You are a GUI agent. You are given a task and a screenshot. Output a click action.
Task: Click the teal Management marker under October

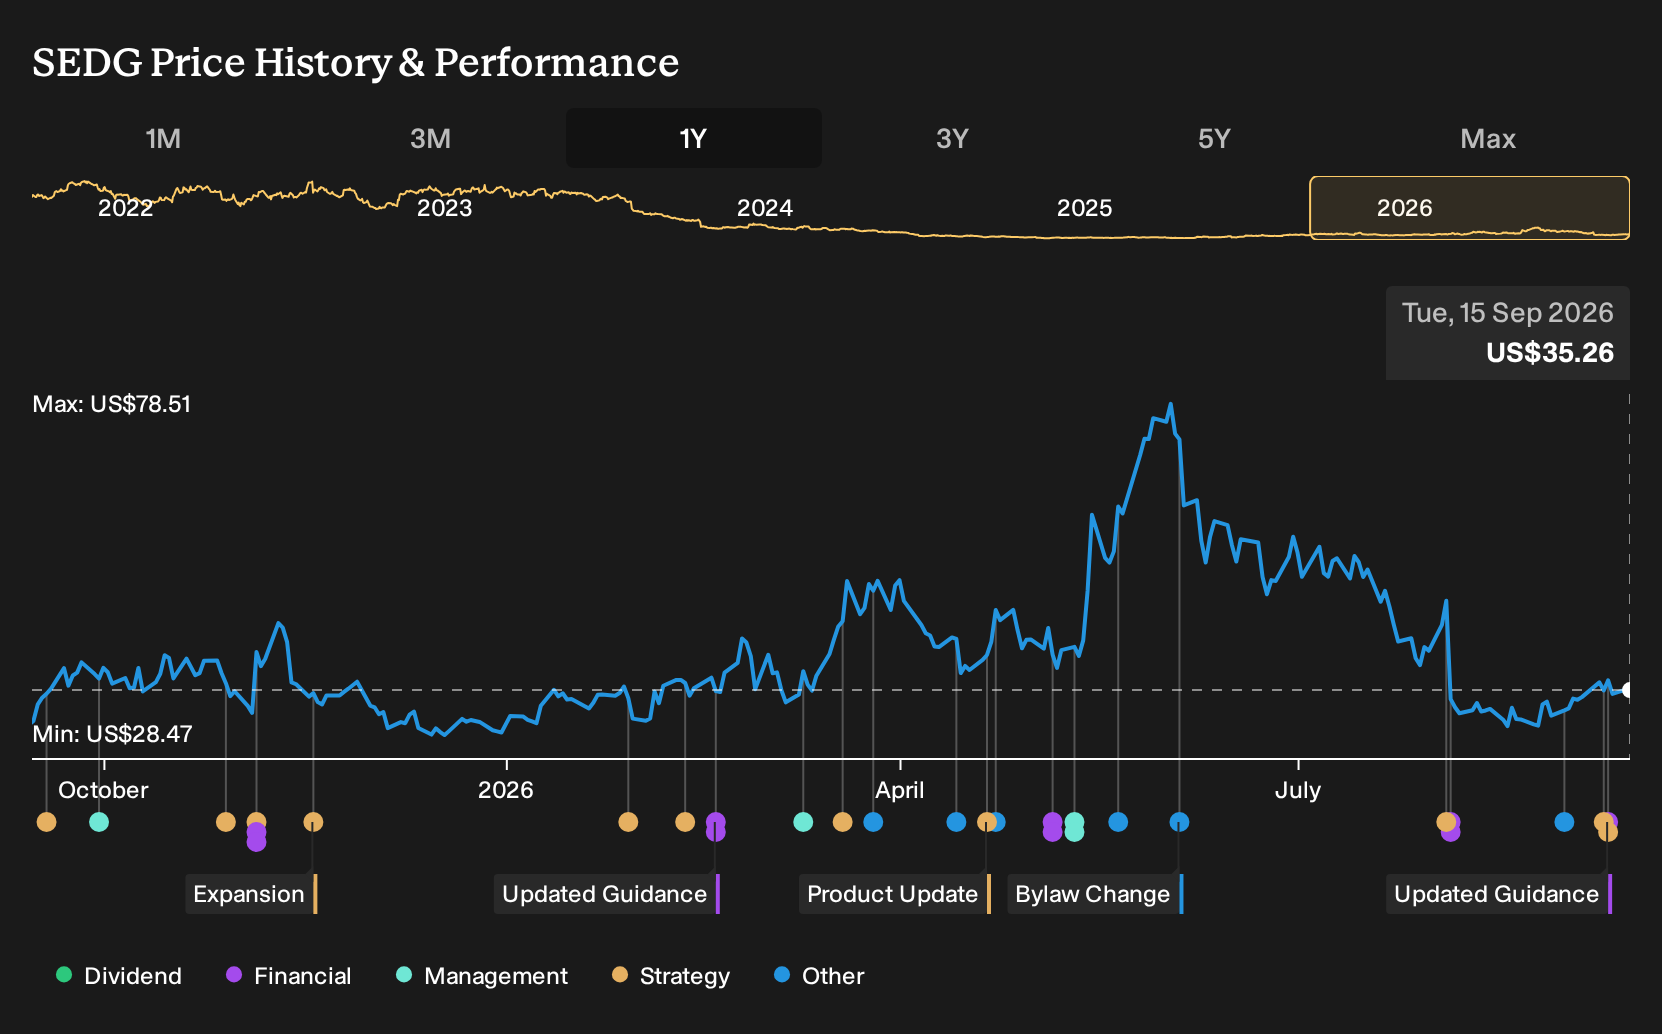[x=99, y=822]
